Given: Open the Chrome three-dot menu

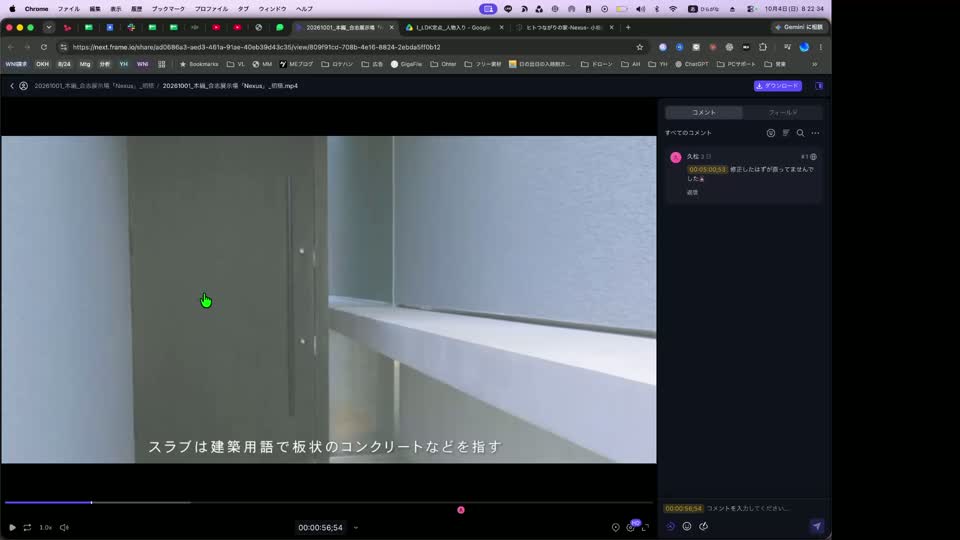Looking at the screenshot, I should click(820, 47).
